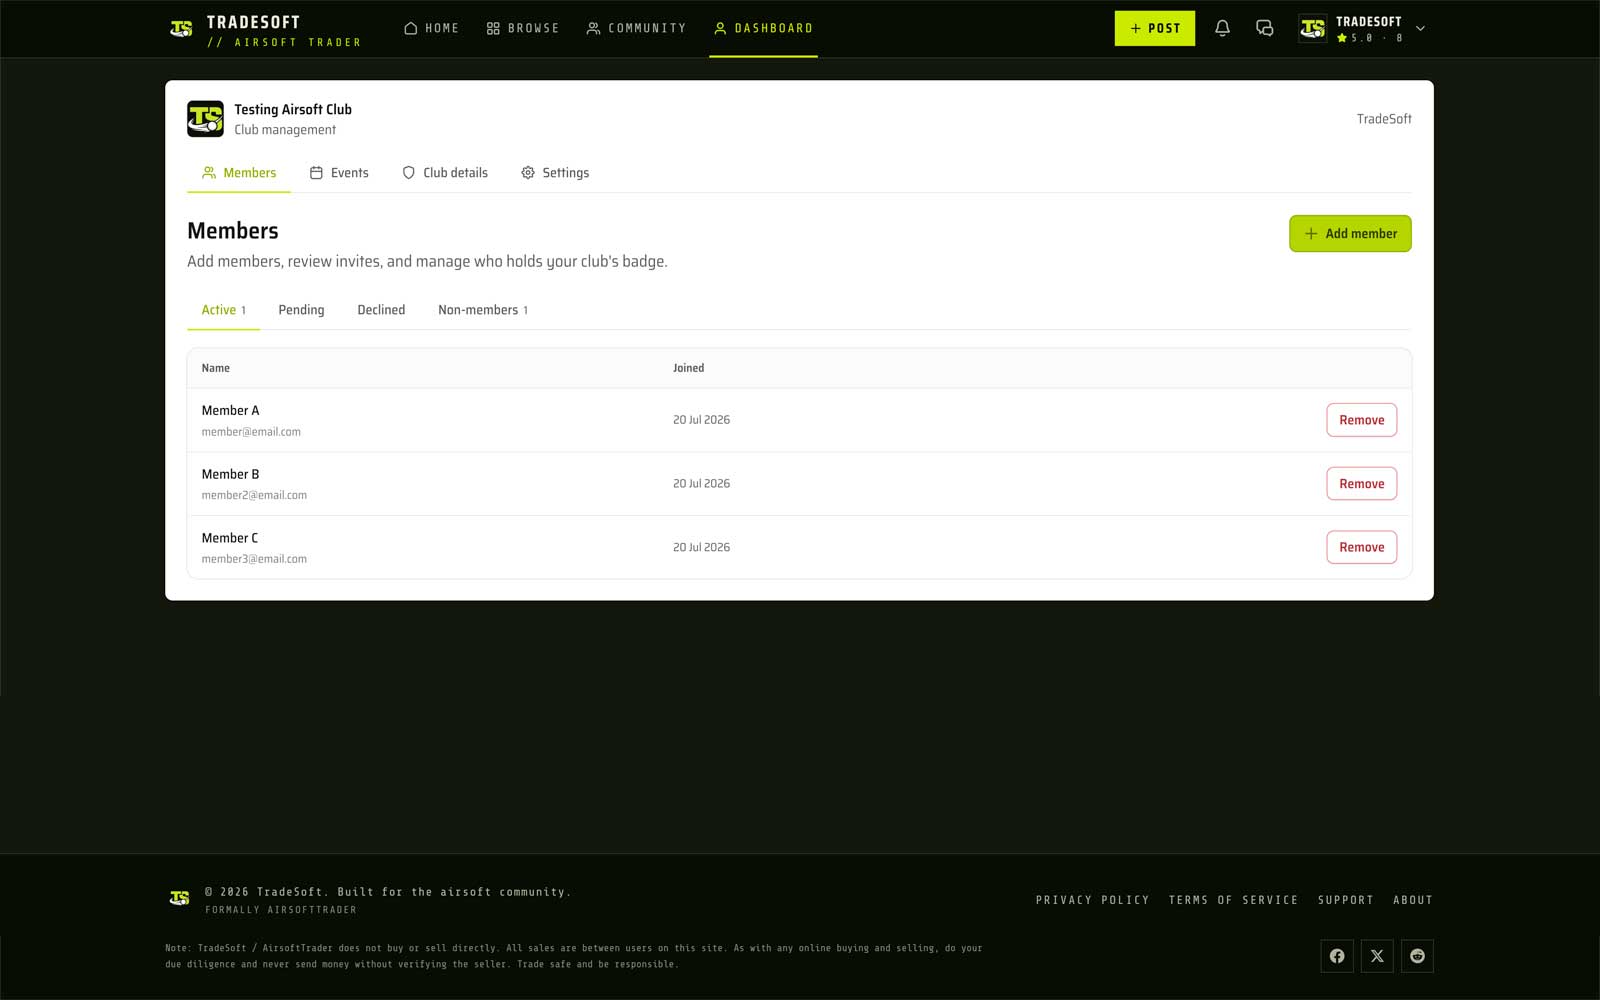
Task: Open the Privacy Policy footer link
Action: coord(1092,900)
